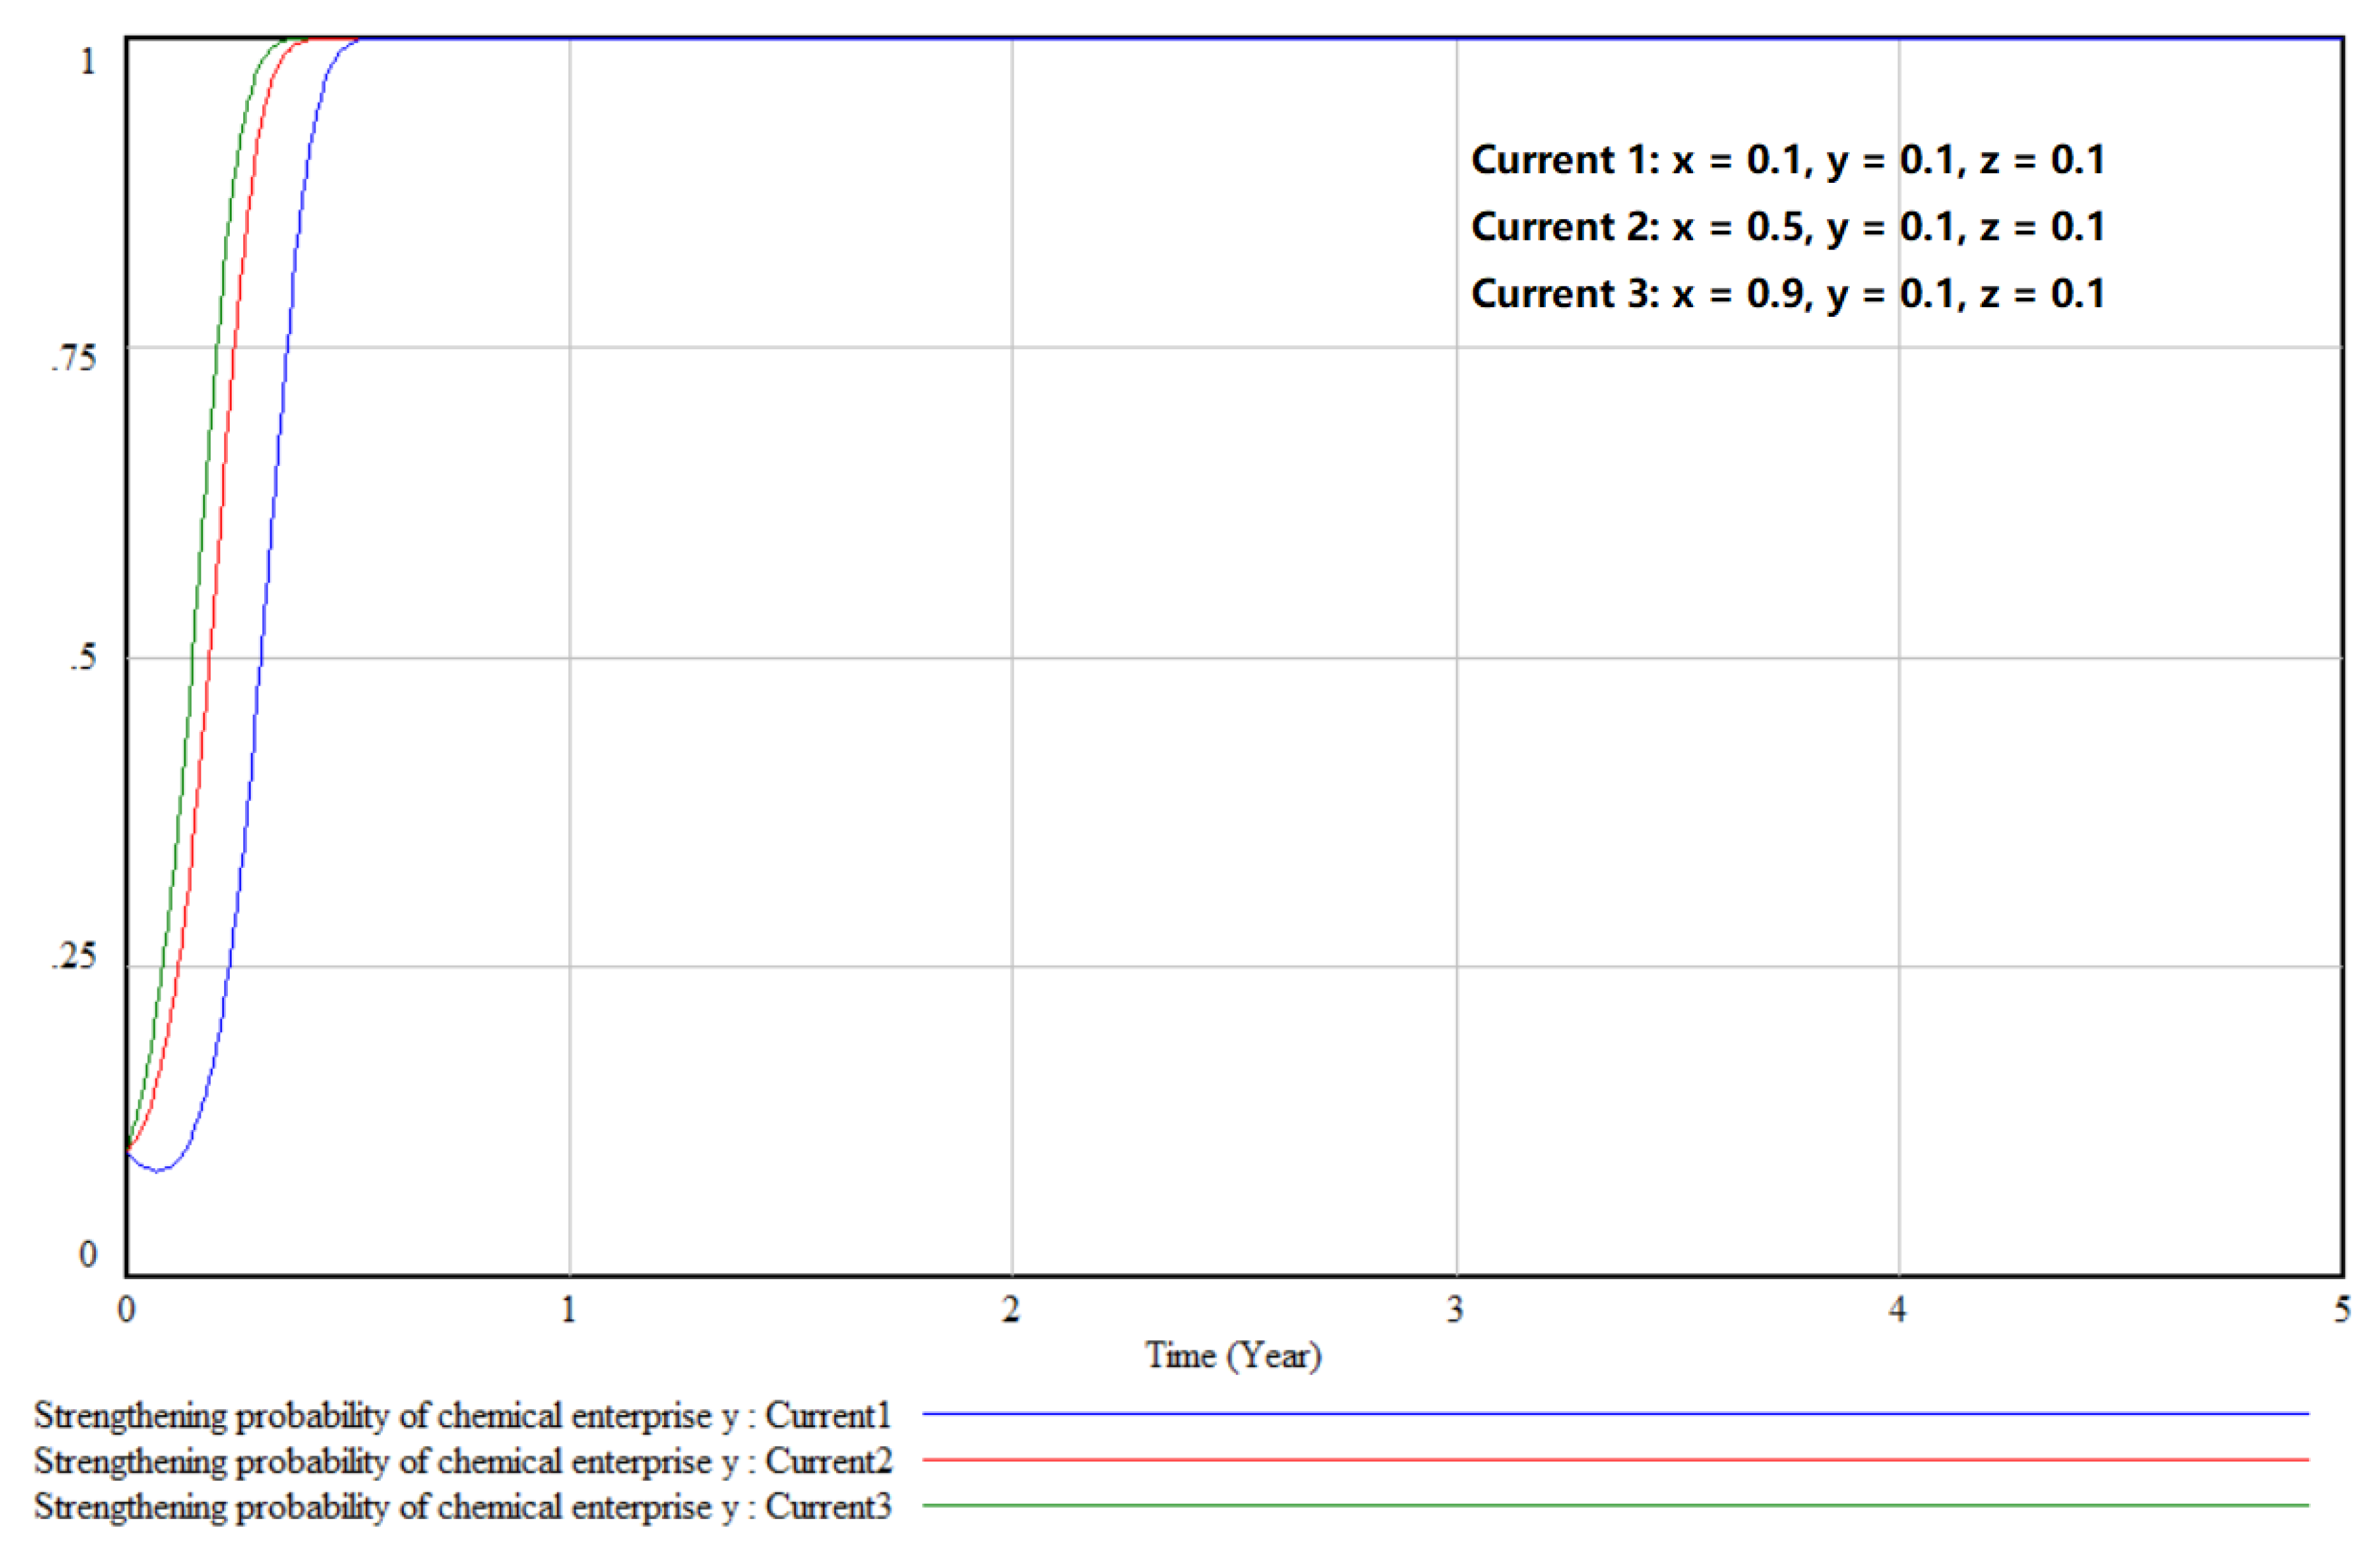Click y-axis tick label .5

pyautogui.click(x=83, y=657)
